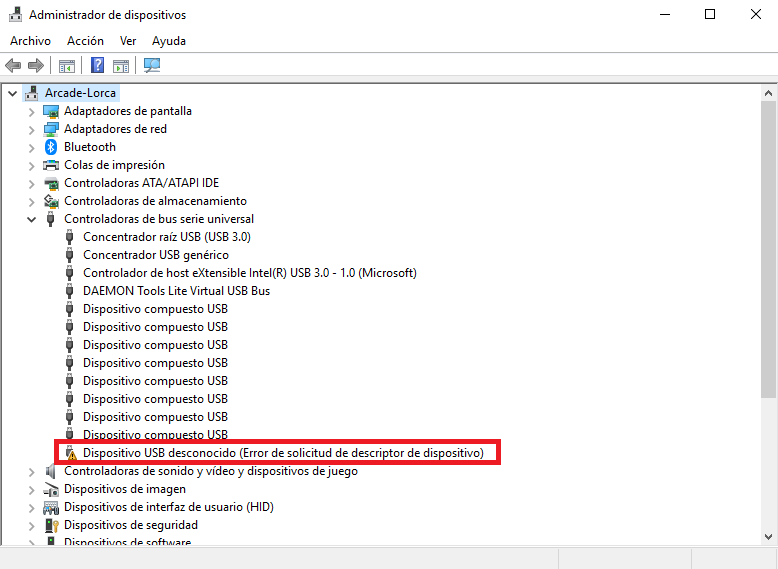Expand Adaptadores de pantalla
The height and width of the screenshot is (569, 778).
point(32,112)
